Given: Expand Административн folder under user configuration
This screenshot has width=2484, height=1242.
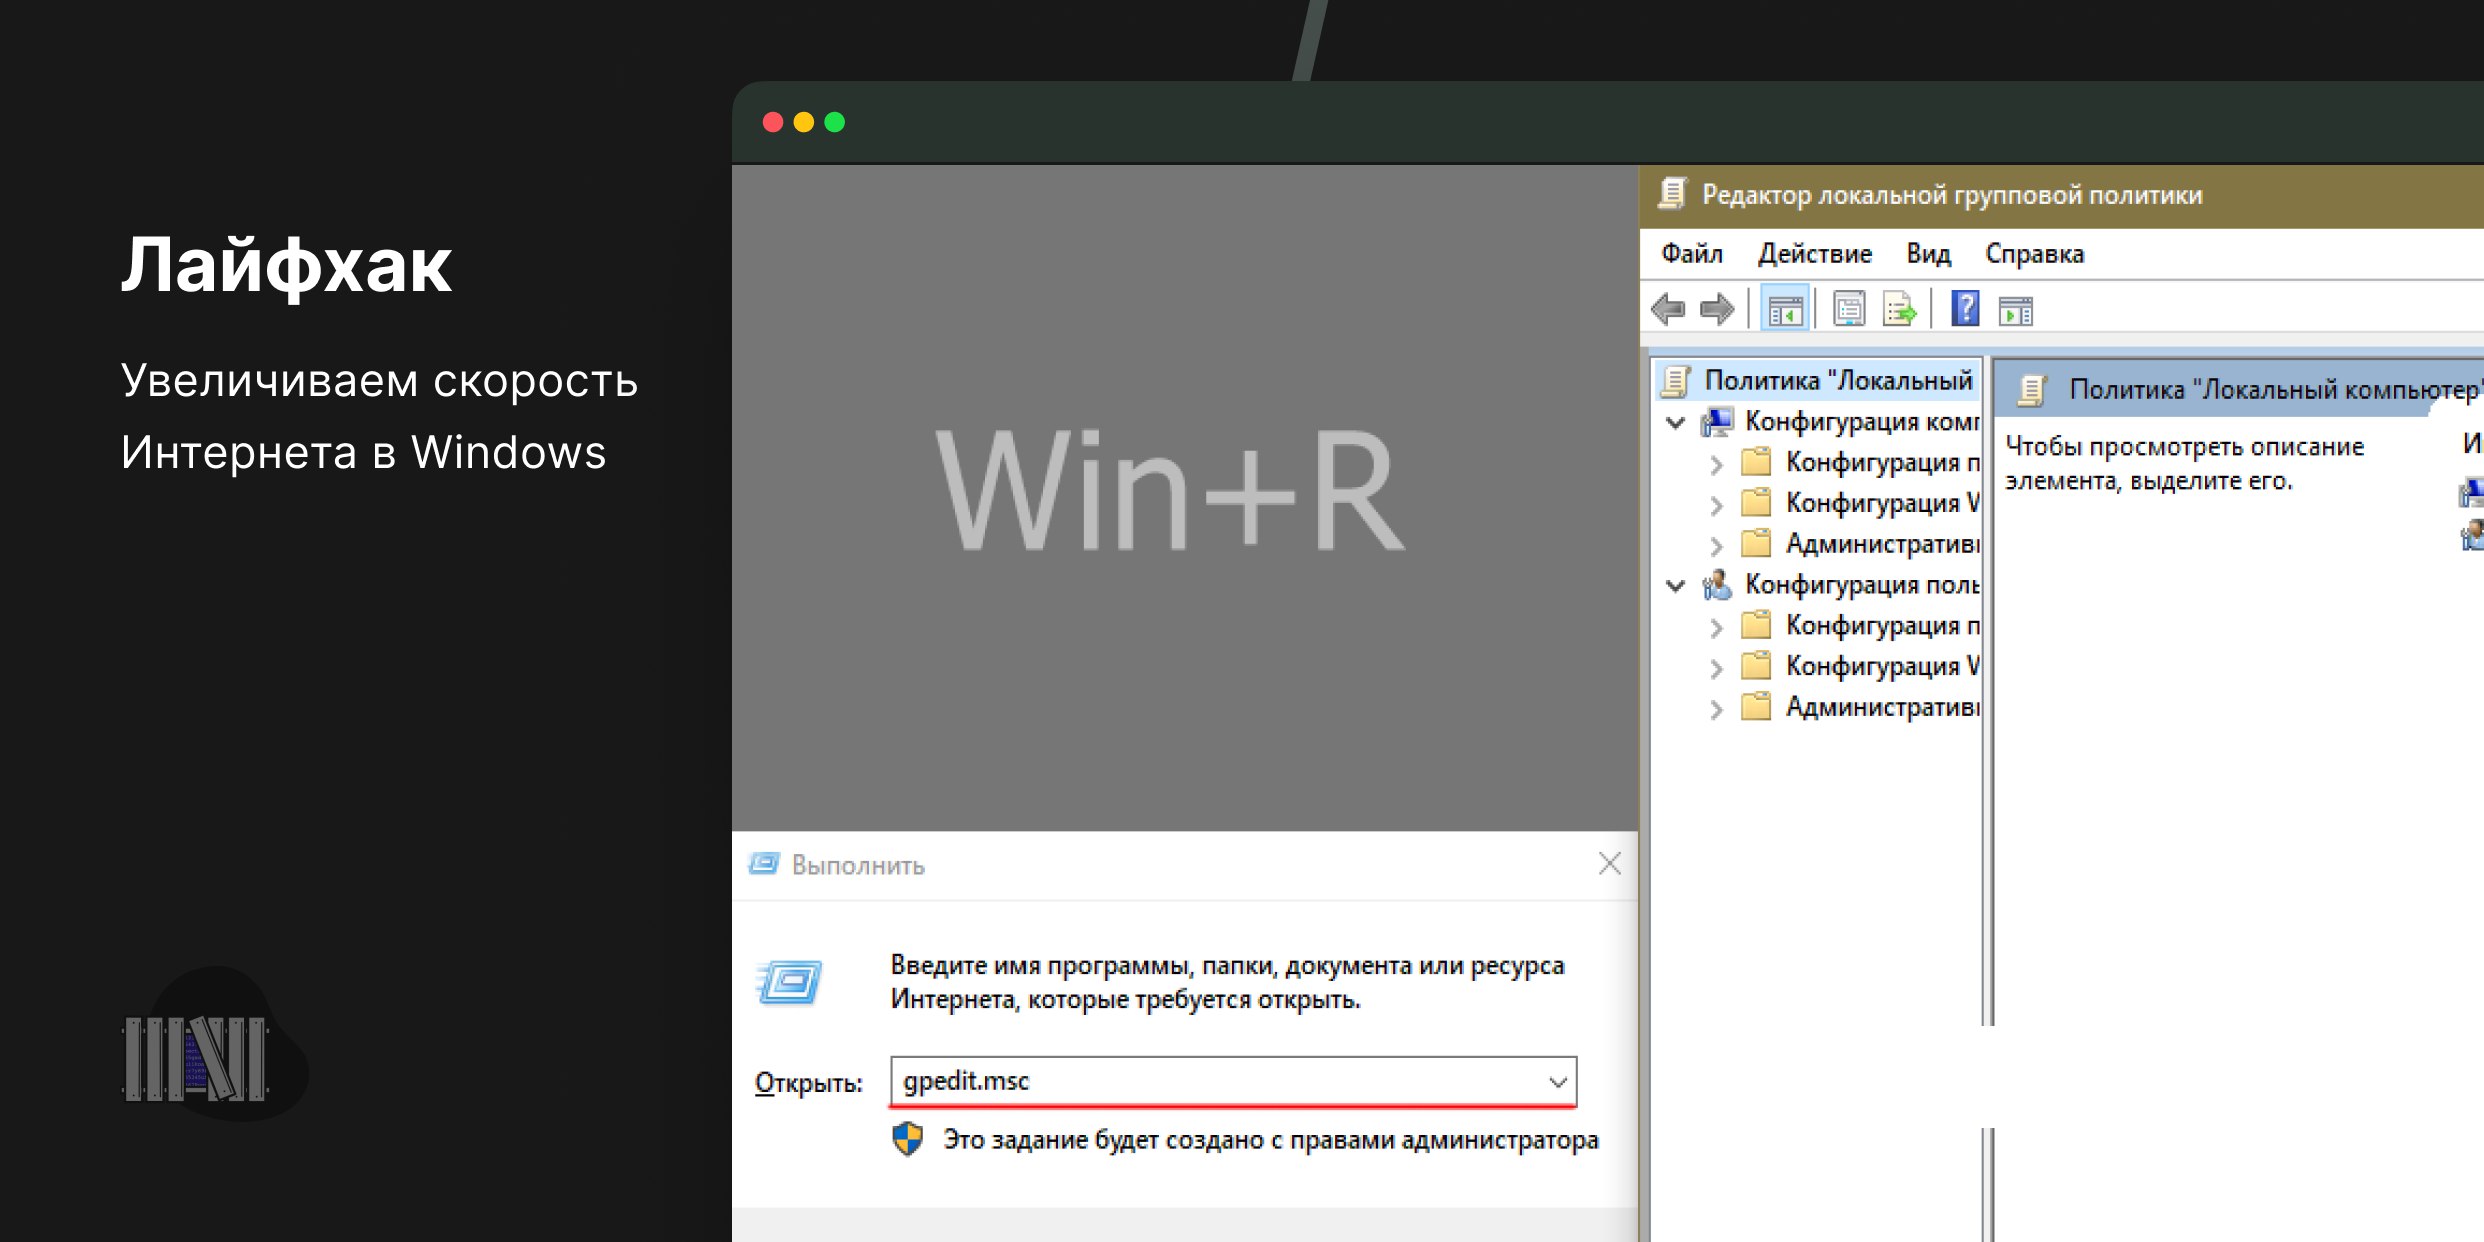Looking at the screenshot, I should (1717, 709).
